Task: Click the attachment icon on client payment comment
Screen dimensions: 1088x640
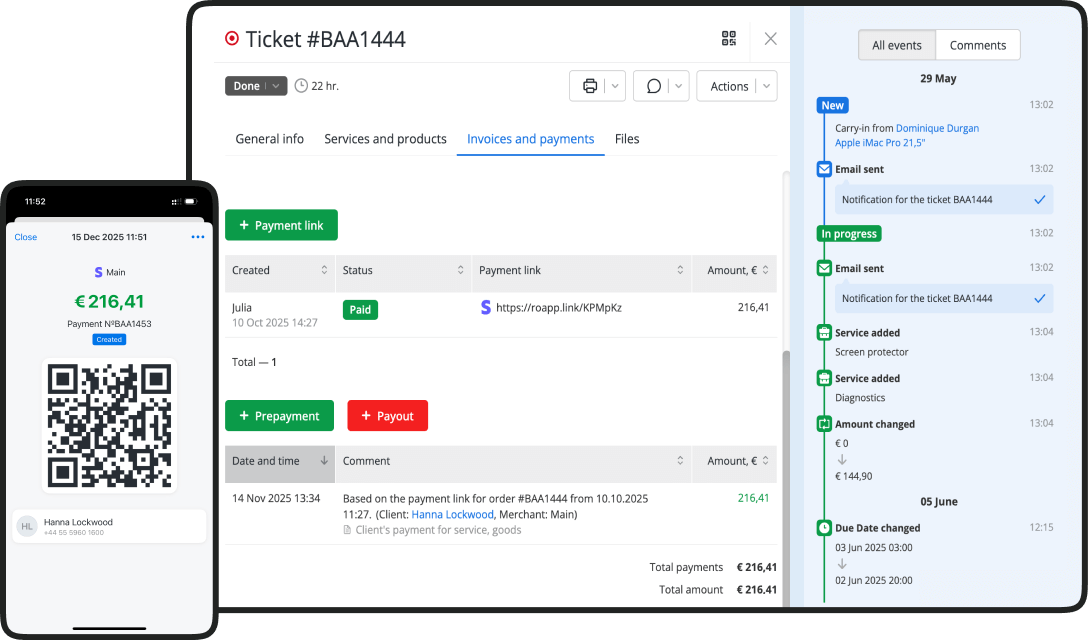Action: click(x=350, y=530)
